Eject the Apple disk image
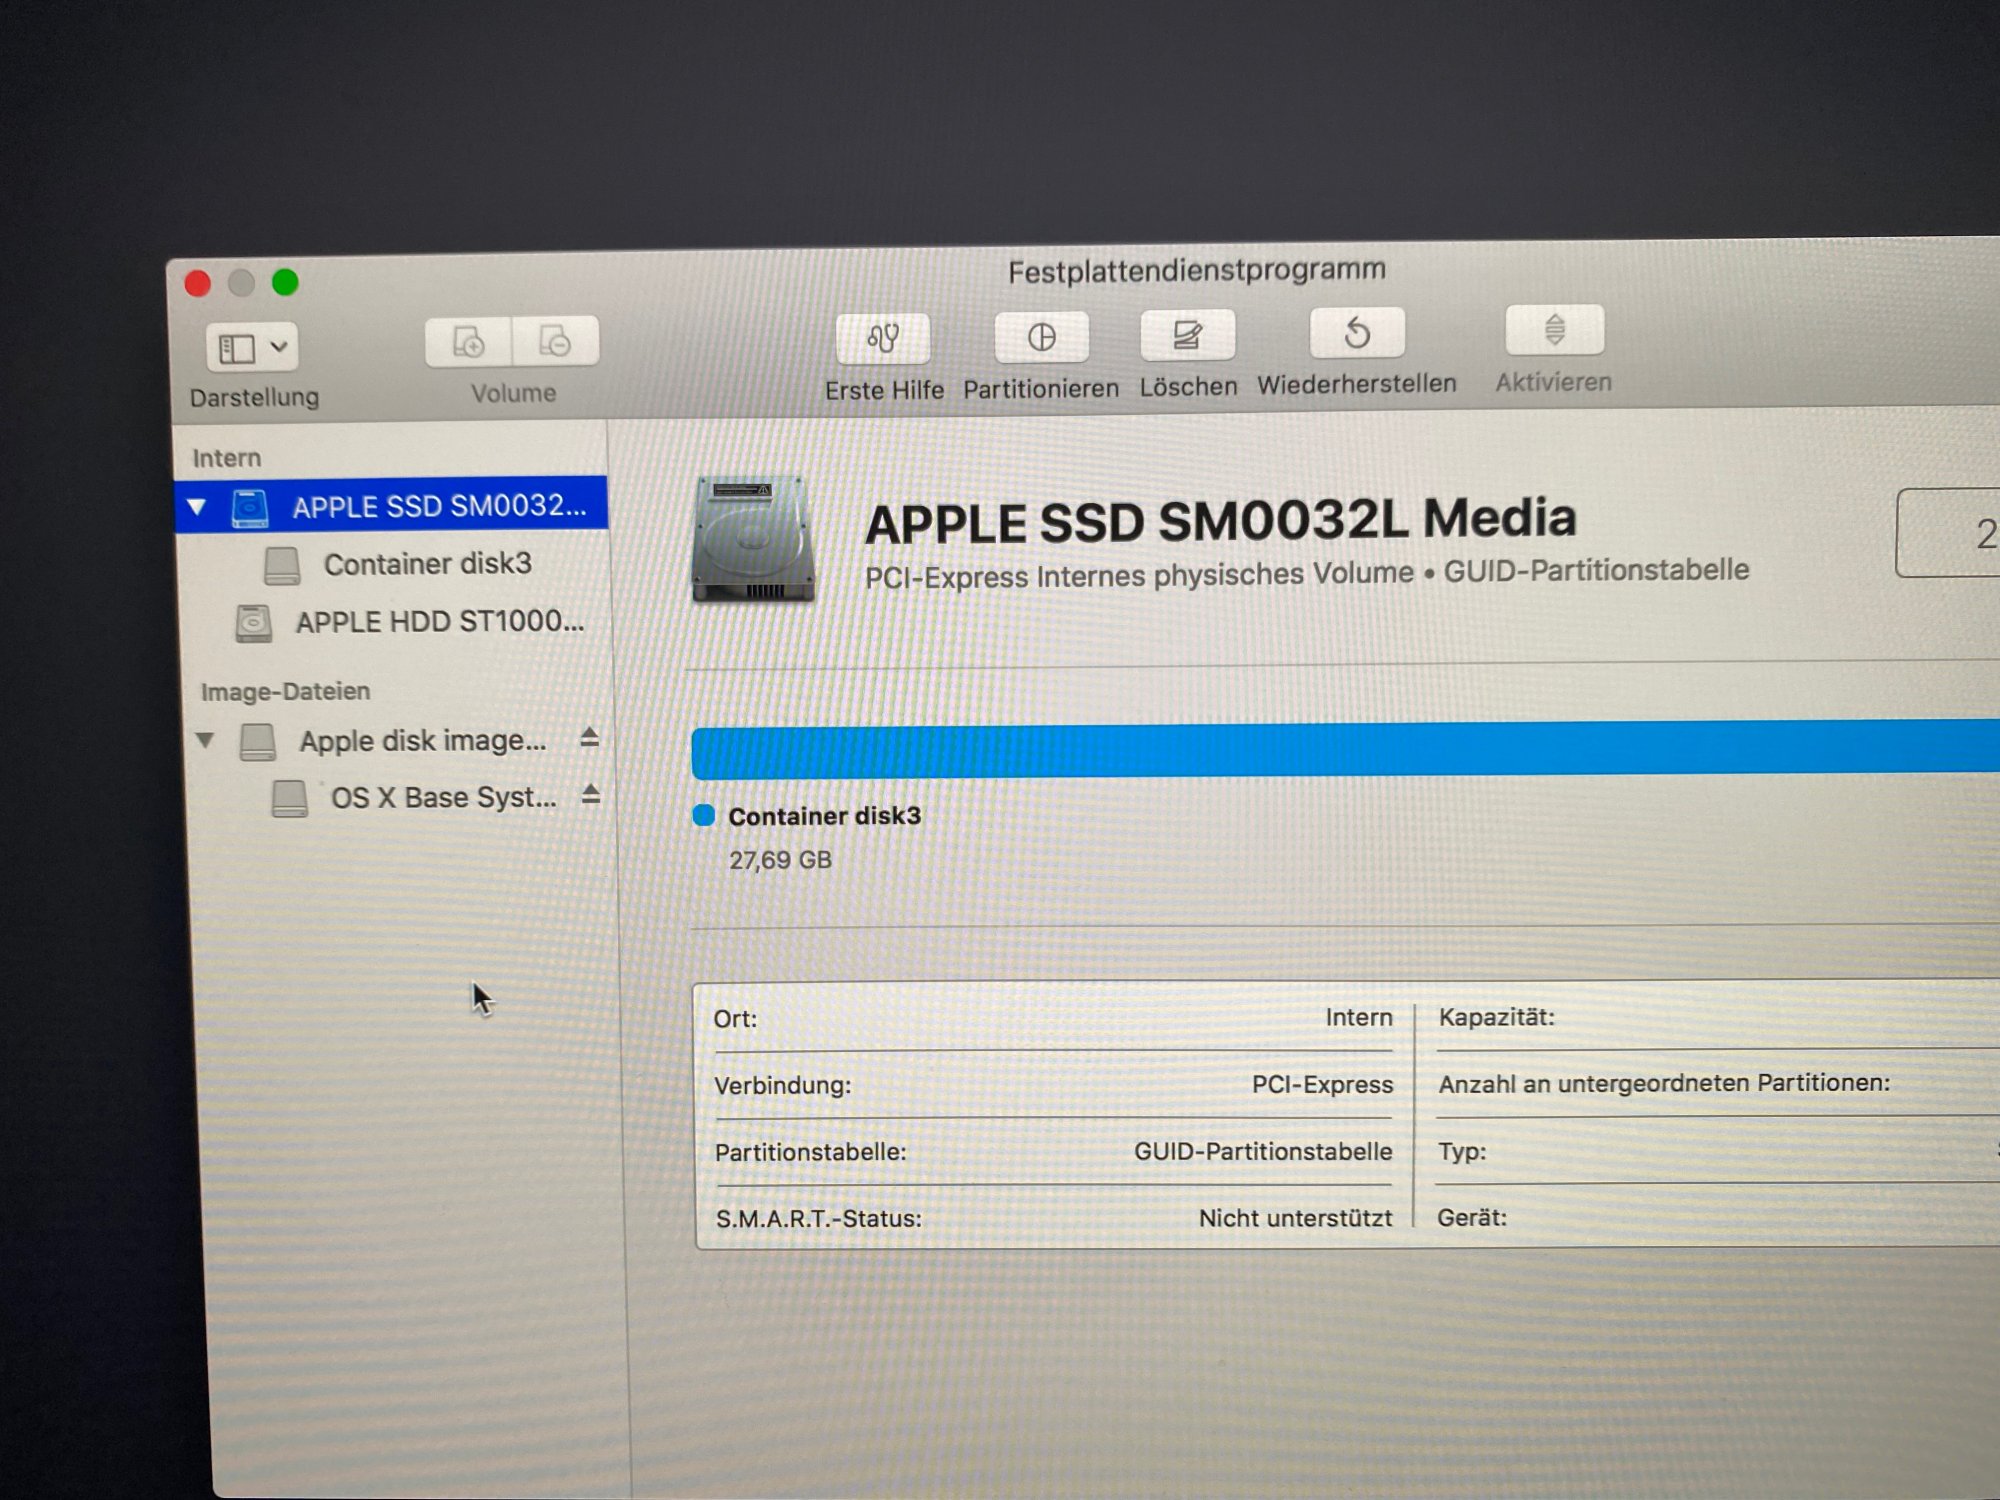2000x1500 pixels. (x=589, y=738)
